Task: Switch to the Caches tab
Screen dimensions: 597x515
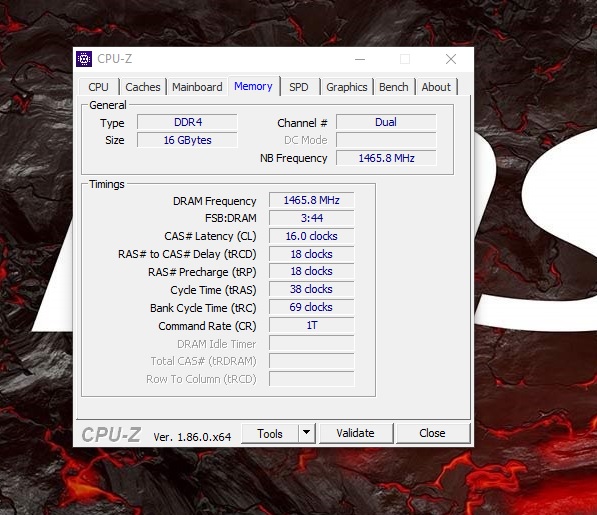Action: point(143,87)
